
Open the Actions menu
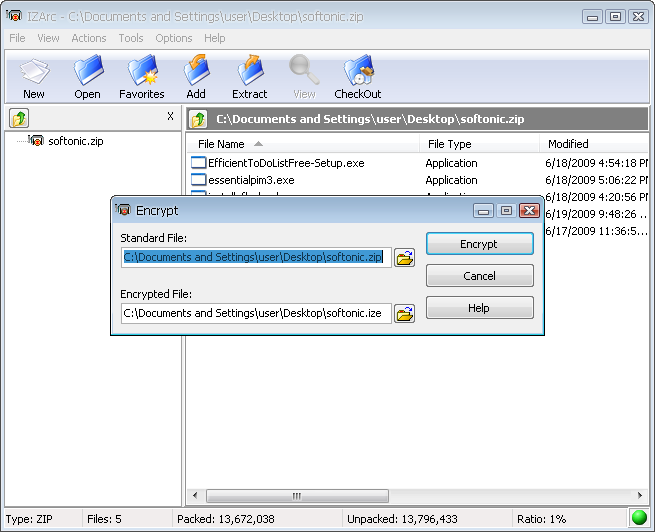click(89, 38)
